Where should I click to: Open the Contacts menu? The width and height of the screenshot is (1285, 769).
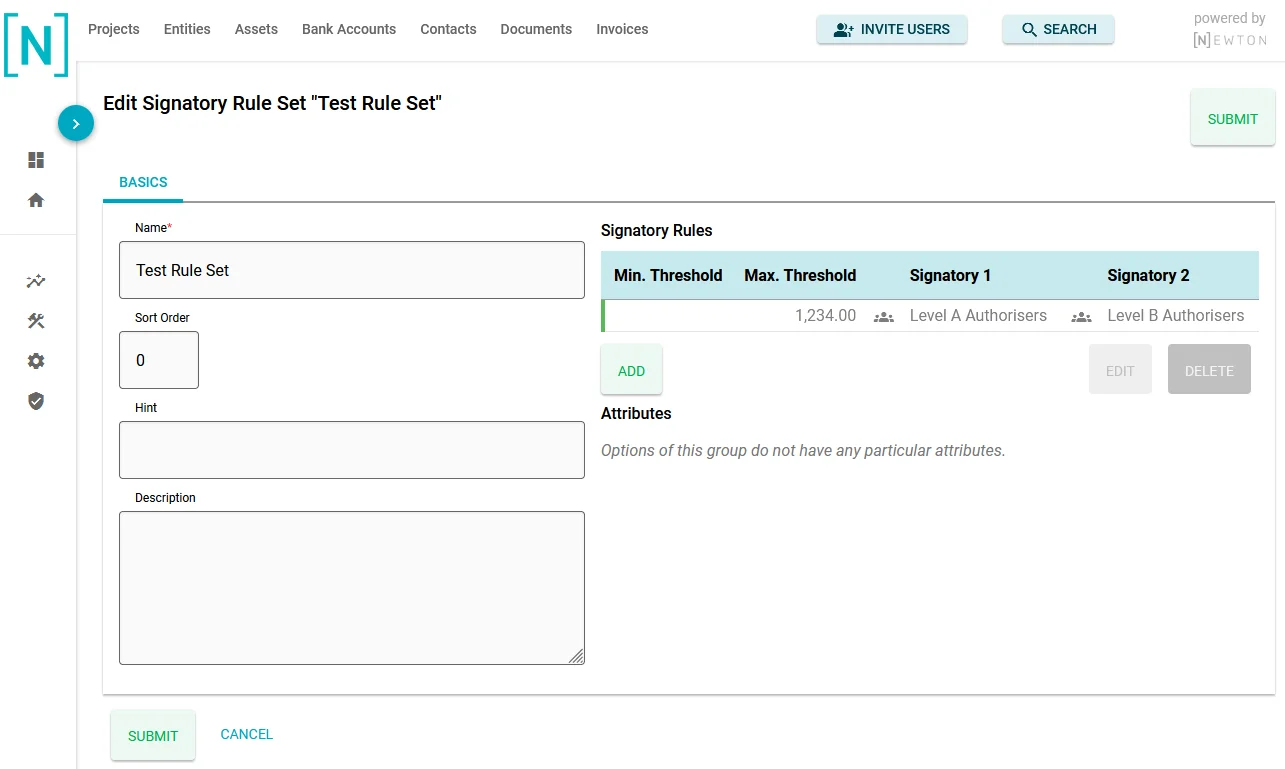click(448, 29)
